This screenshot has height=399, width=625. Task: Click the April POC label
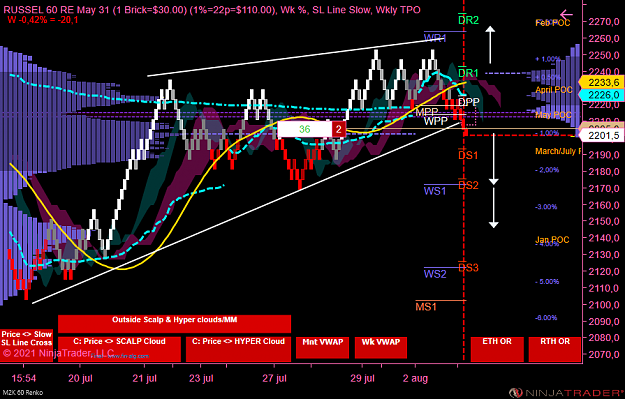tap(554, 90)
